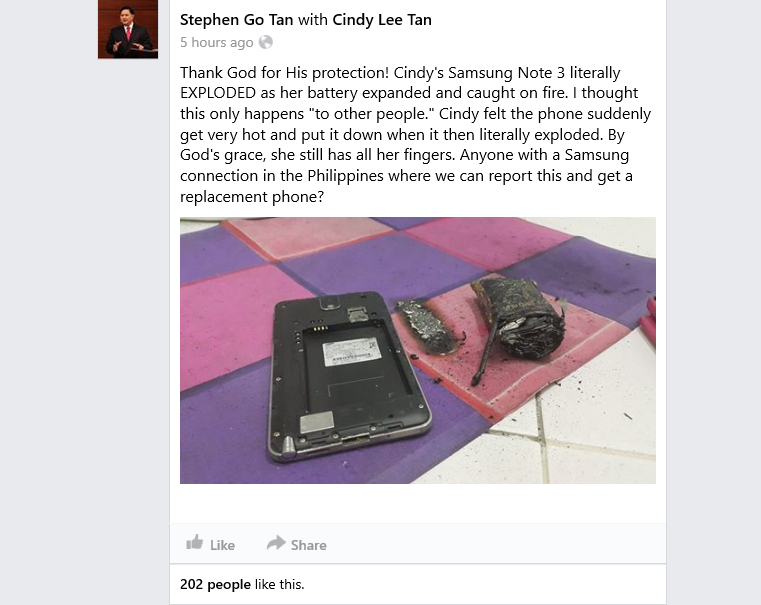
Task: Click the word 'with' between the names
Action: click(x=313, y=20)
